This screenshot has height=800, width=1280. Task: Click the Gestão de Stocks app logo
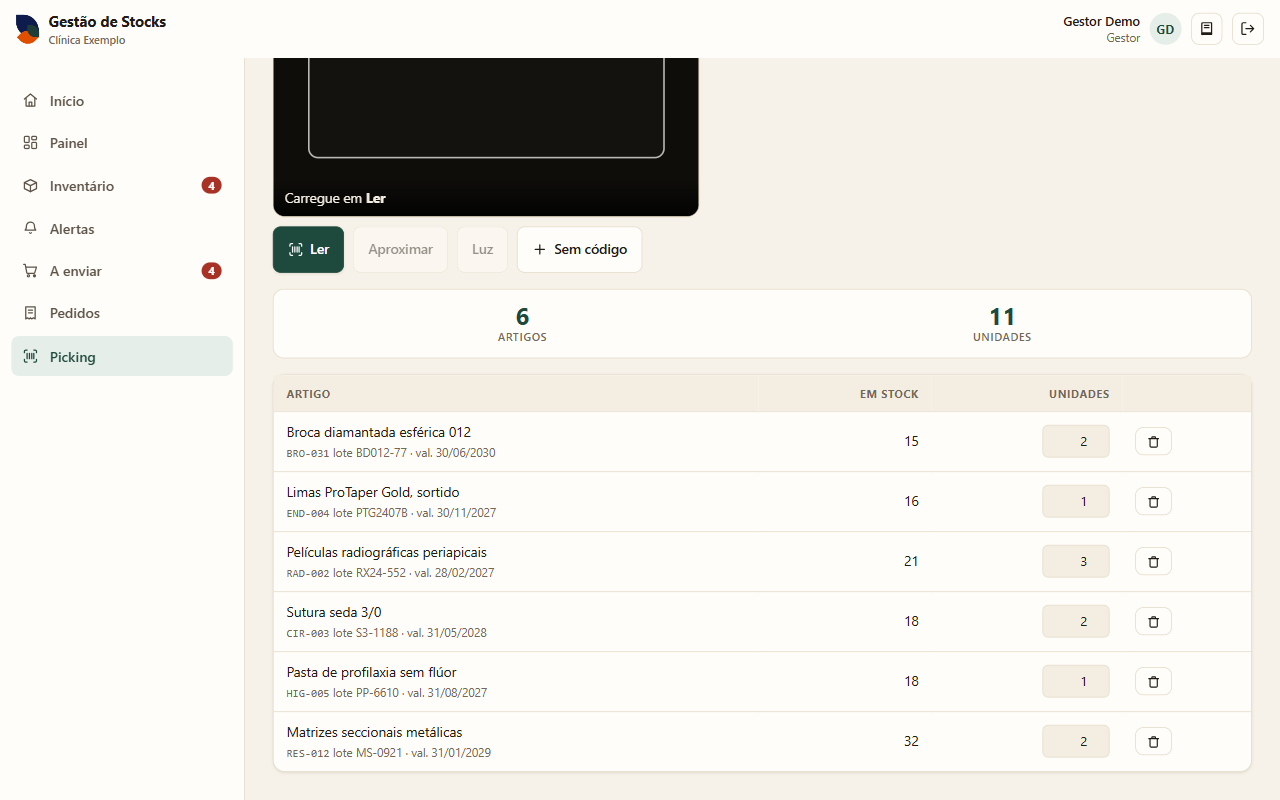[x=28, y=29]
